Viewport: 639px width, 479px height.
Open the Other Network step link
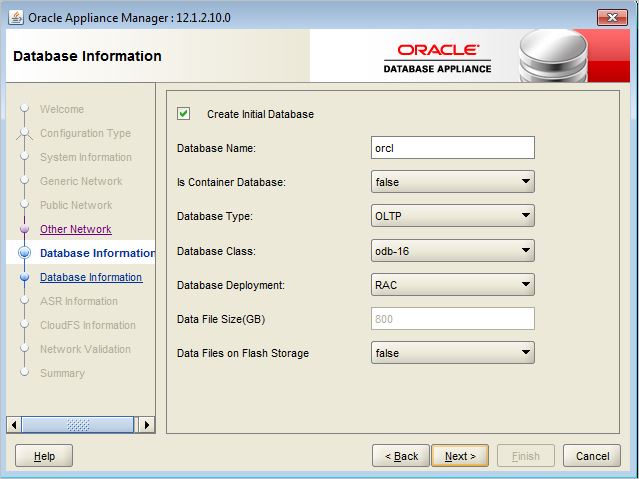tap(76, 229)
